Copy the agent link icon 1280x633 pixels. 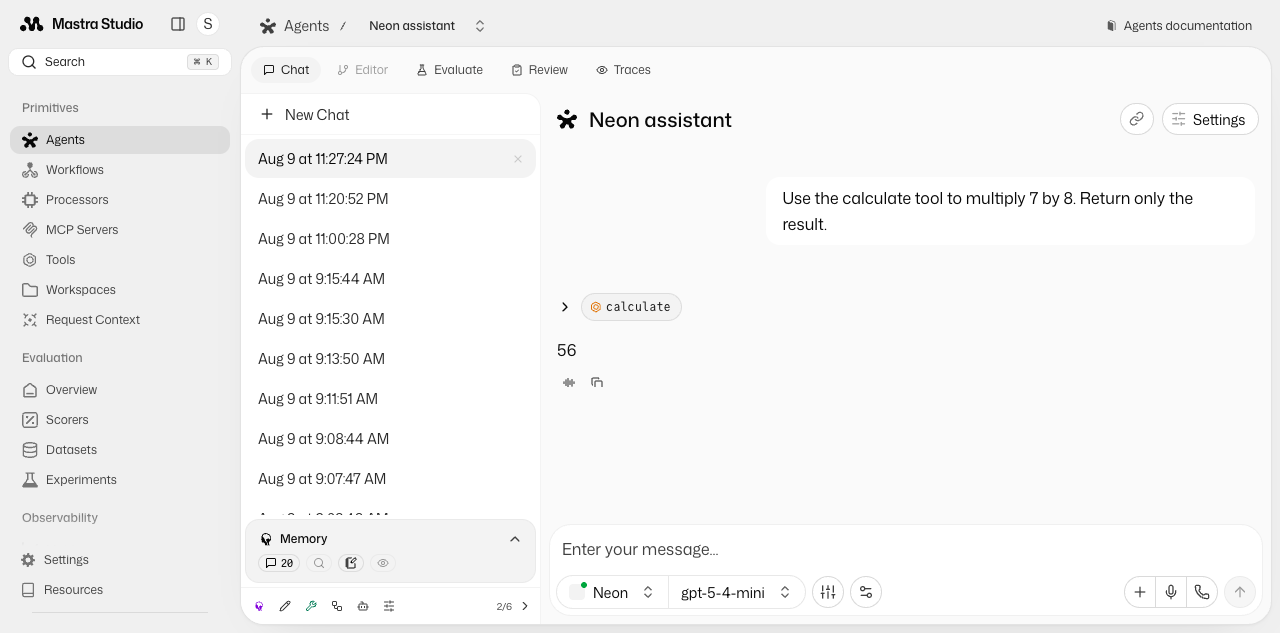point(1137,119)
